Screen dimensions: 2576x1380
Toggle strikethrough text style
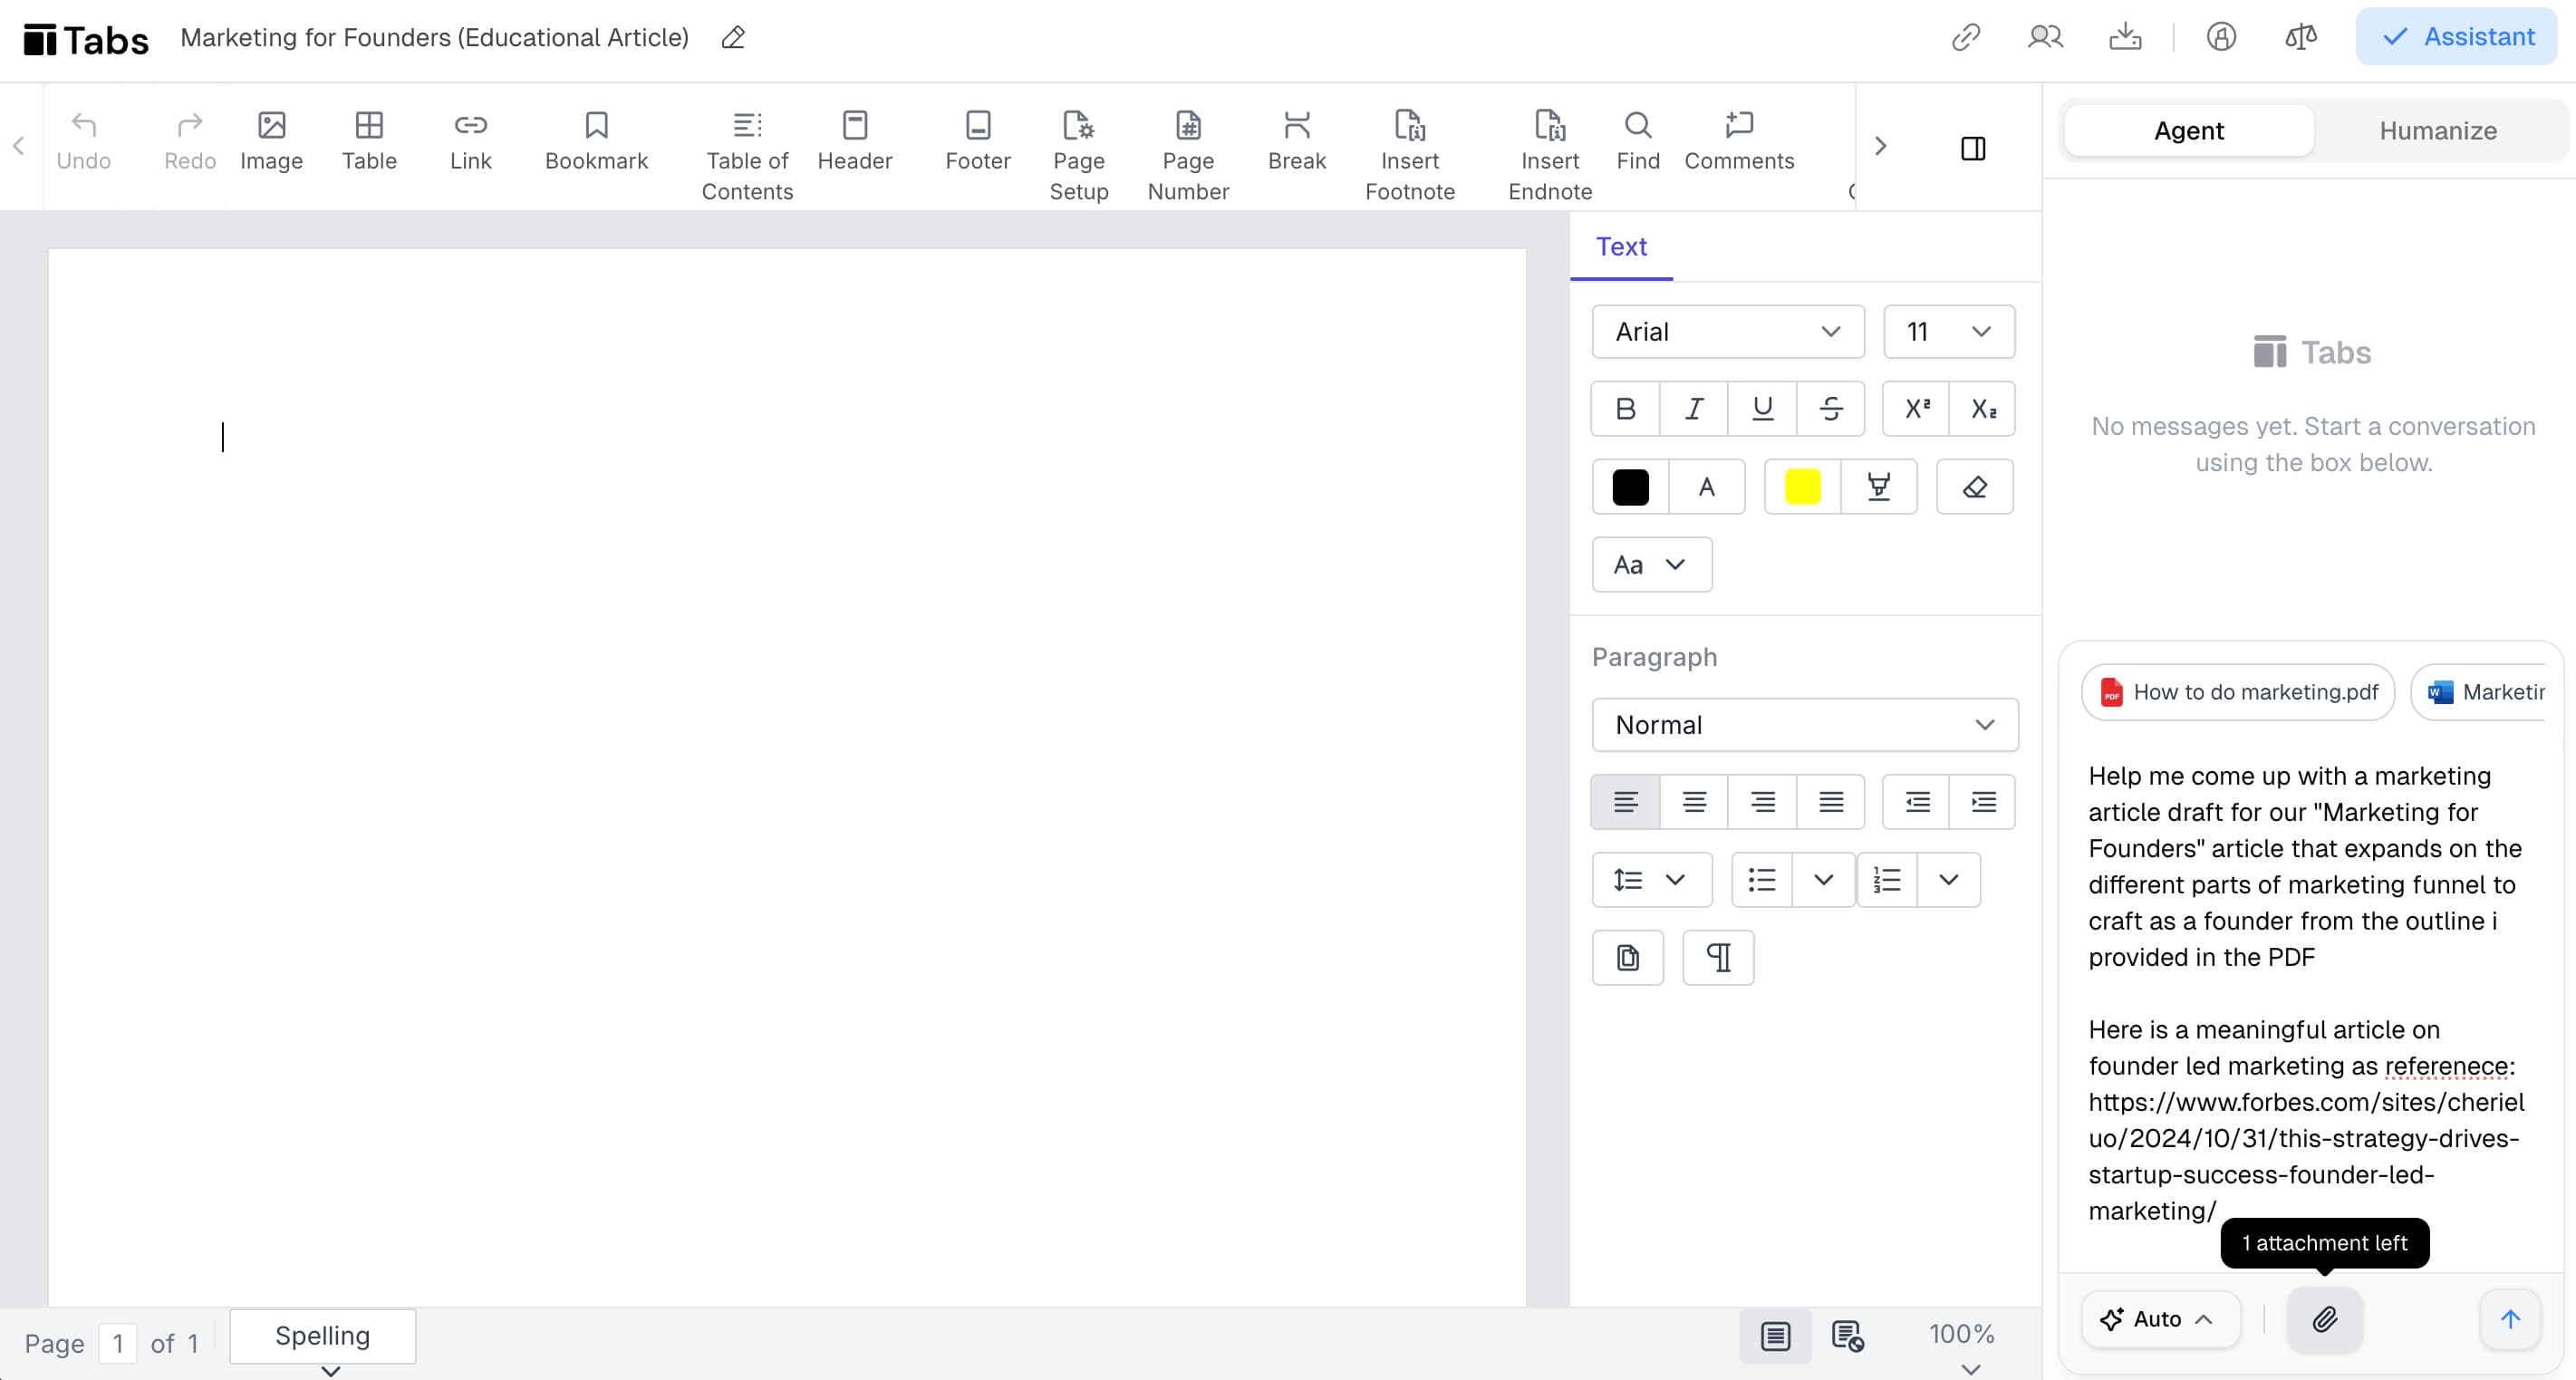pos(1830,408)
